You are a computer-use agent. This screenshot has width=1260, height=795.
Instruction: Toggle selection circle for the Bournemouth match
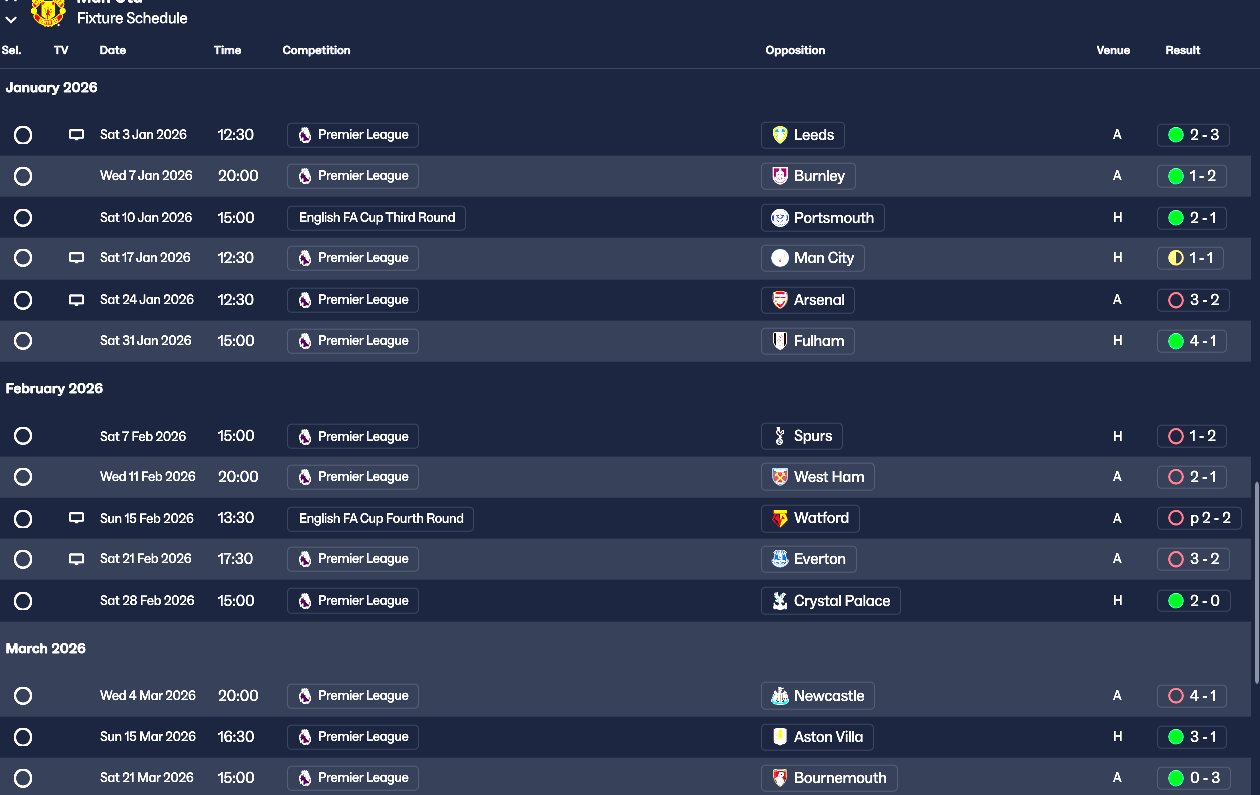23,778
